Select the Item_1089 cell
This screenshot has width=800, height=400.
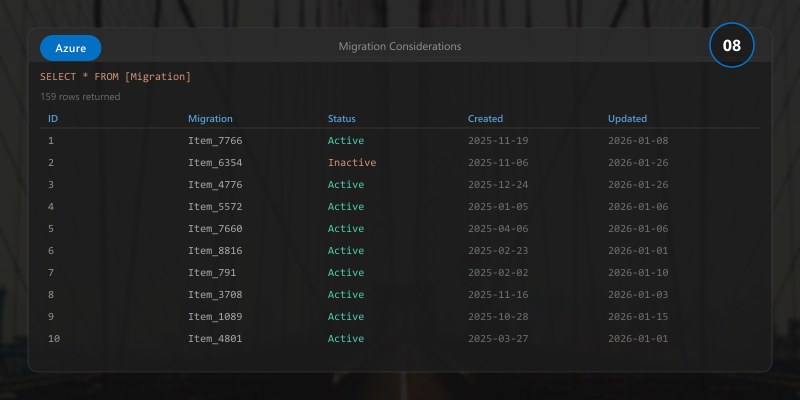(215, 316)
